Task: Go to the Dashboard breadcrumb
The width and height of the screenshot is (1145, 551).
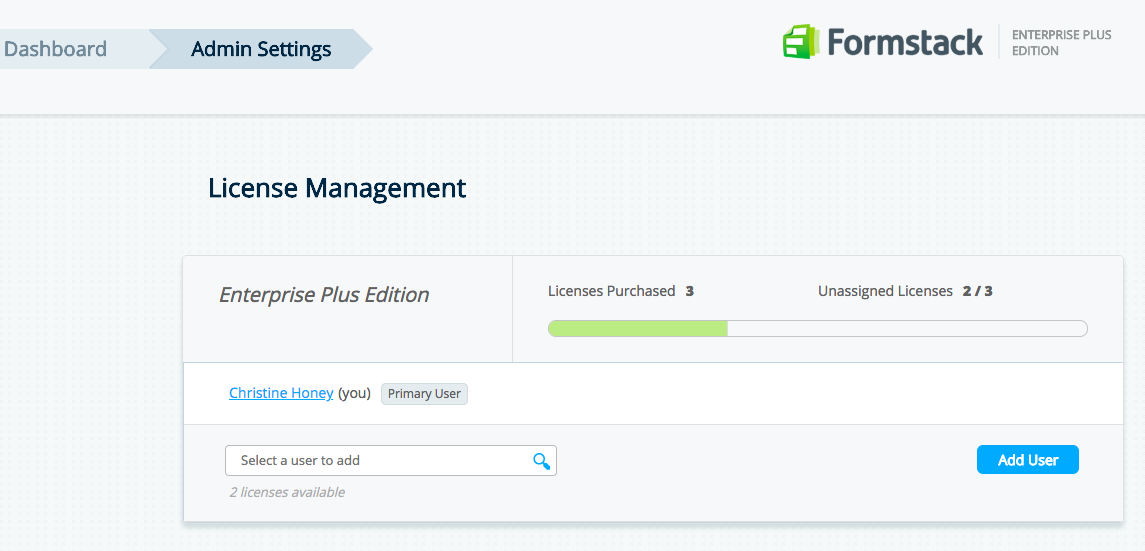Action: pos(55,49)
